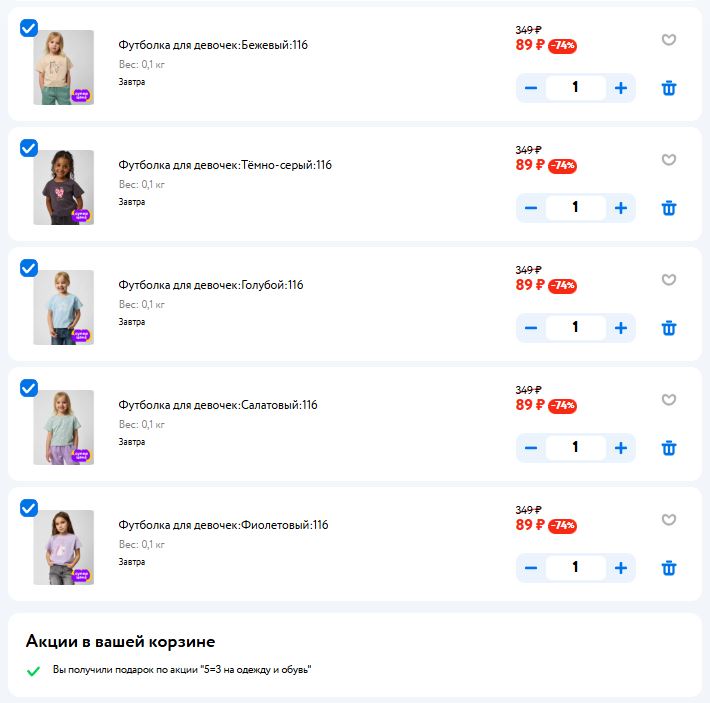Add Фиолетовый t-shirt to wishlist heart
Image resolution: width=710 pixels, height=703 pixels.
point(669,520)
